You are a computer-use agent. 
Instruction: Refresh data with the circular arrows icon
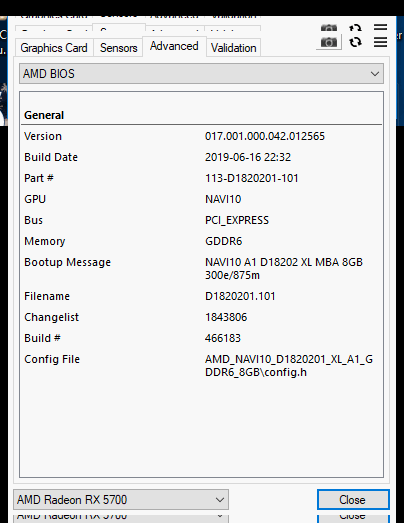coord(355,42)
